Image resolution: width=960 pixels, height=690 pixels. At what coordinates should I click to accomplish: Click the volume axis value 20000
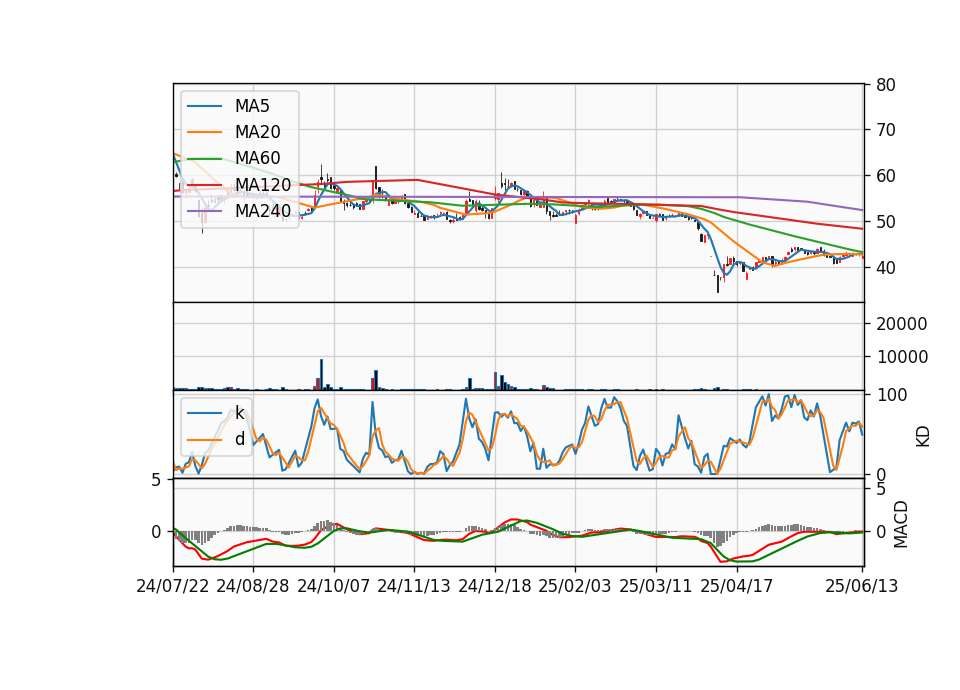902,324
